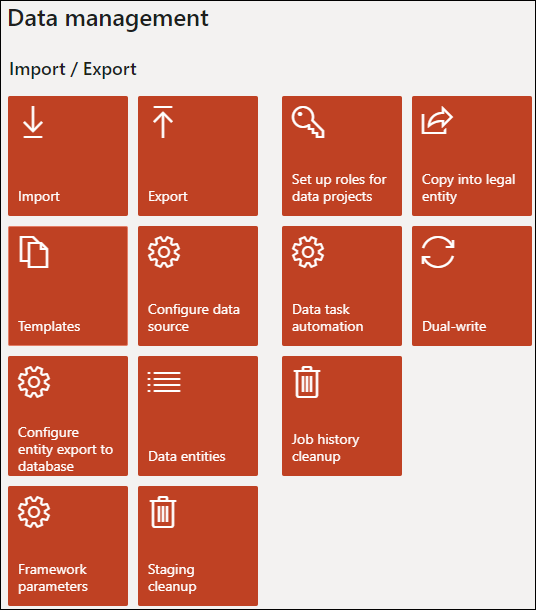The height and width of the screenshot is (610, 536).
Task: Click the Data entities tile label
Action: (x=187, y=456)
